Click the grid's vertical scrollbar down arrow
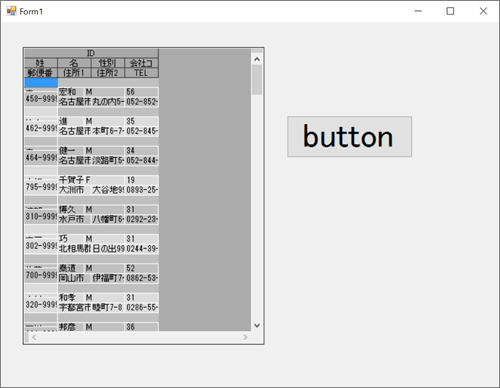 257,325
